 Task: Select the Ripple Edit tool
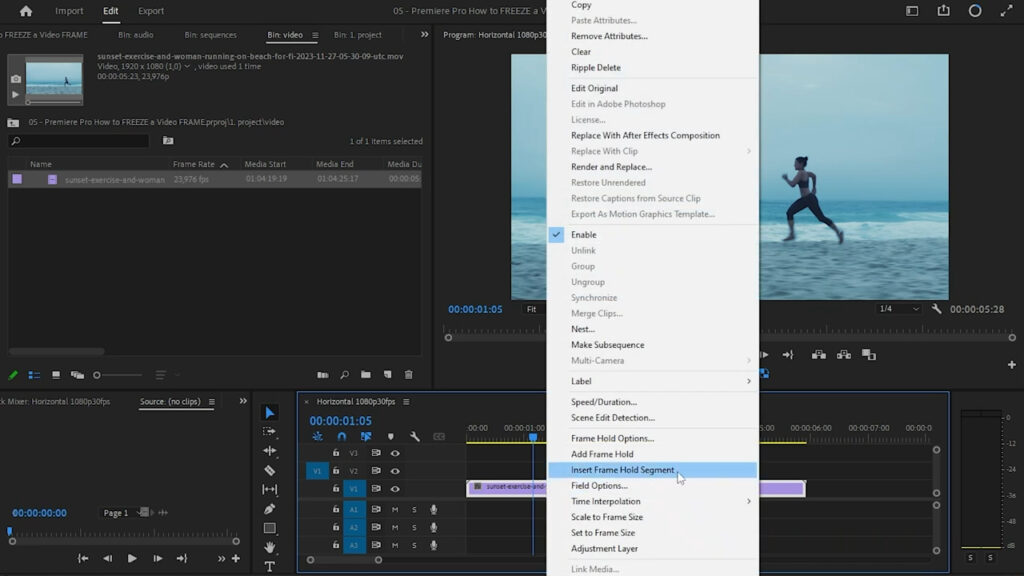coord(270,451)
